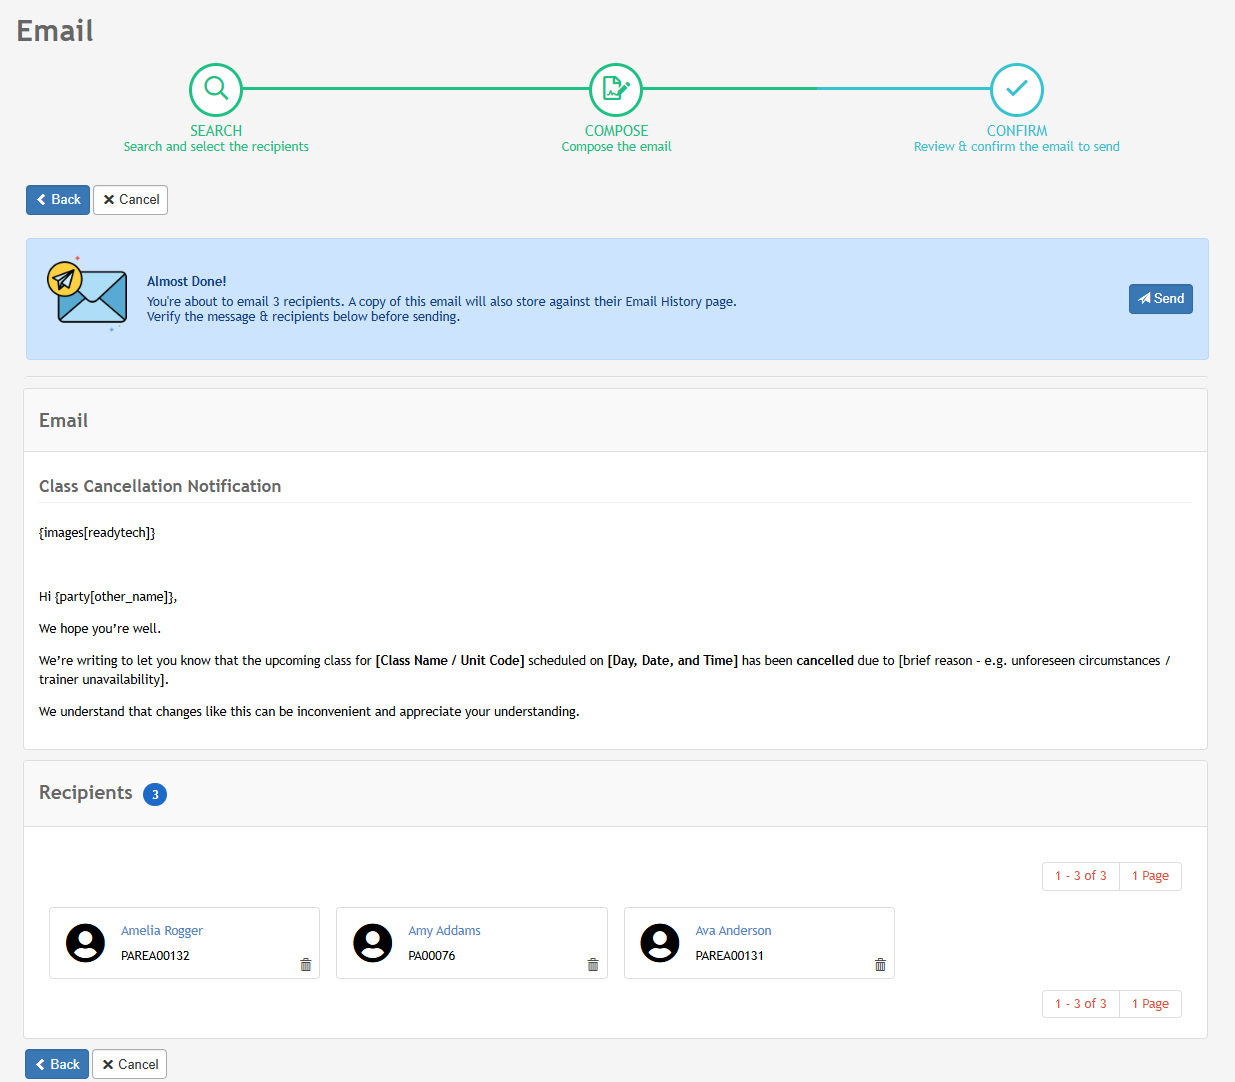Open Amelia Rogger's profile link
Screen dimensions: 1235x1082
162,931
